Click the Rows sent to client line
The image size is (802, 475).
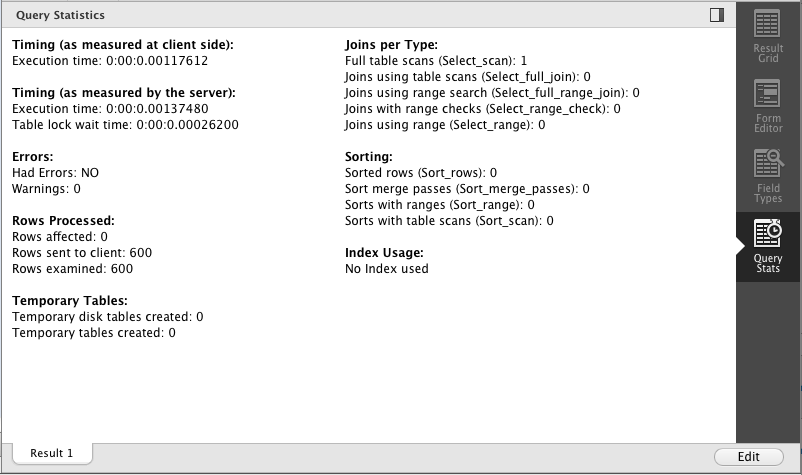pos(82,253)
